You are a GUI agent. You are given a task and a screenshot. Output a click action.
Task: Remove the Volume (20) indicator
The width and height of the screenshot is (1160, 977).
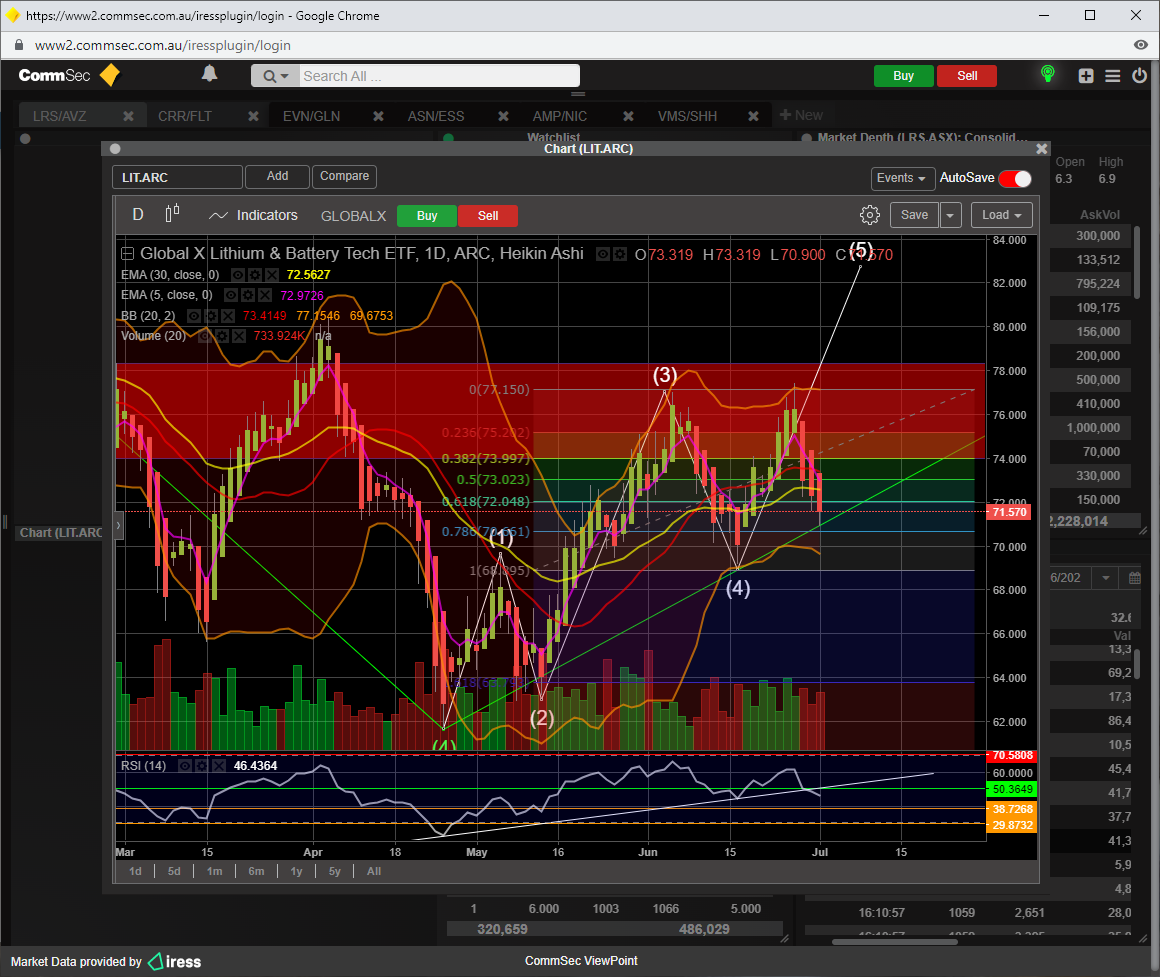pyautogui.click(x=239, y=337)
